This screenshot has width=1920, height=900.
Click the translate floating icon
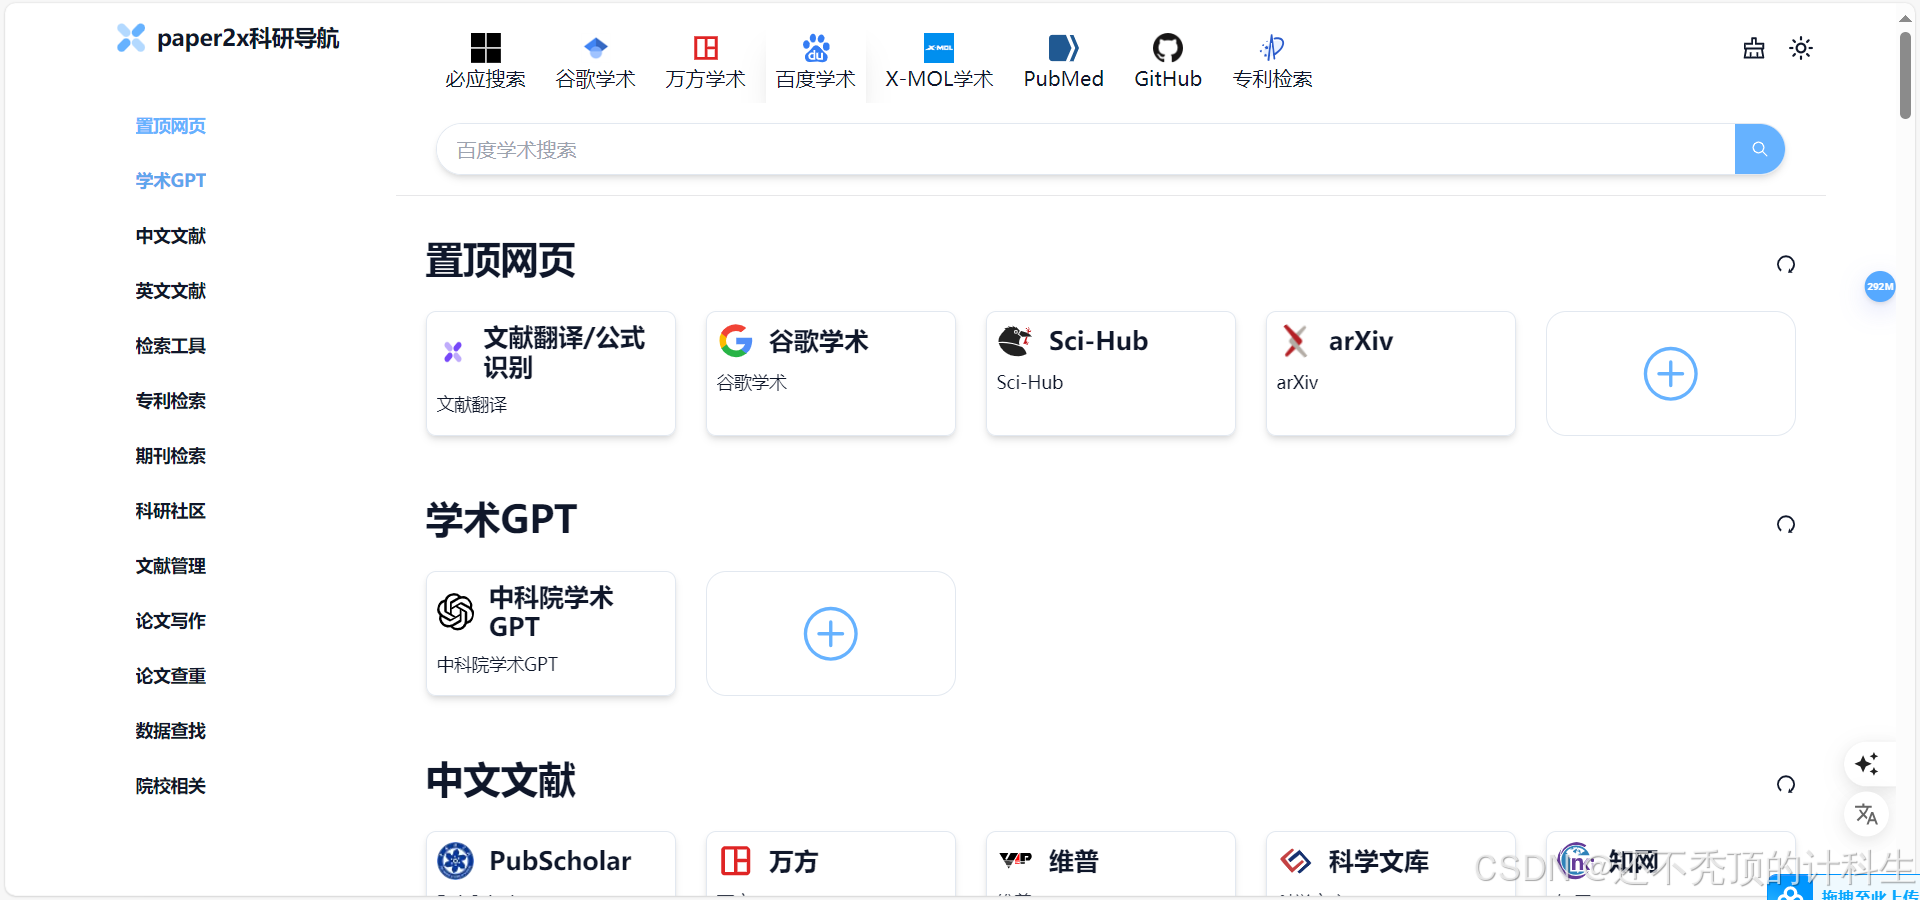point(1867,814)
